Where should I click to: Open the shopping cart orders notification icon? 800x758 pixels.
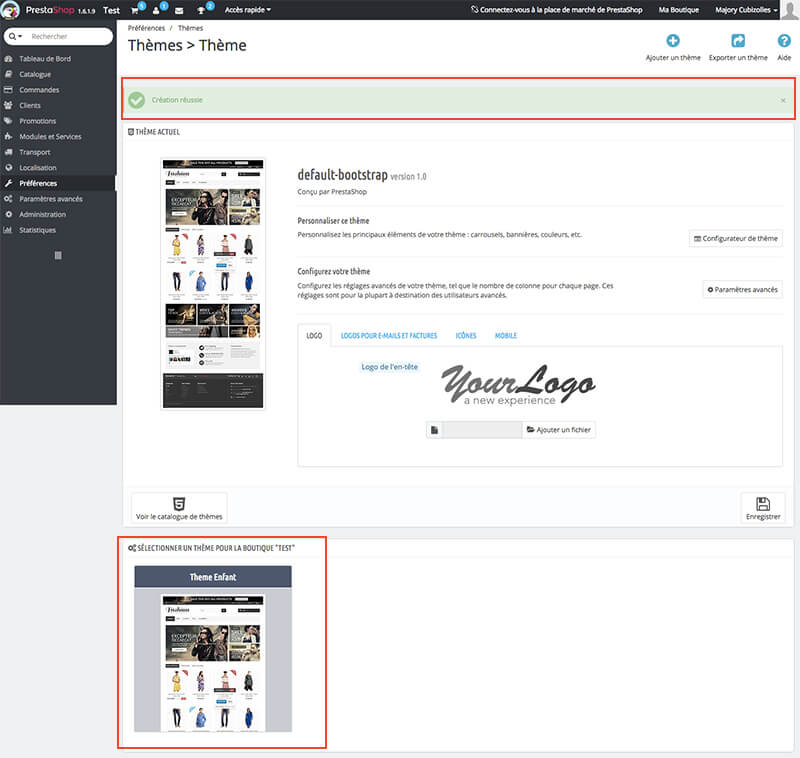click(x=134, y=10)
